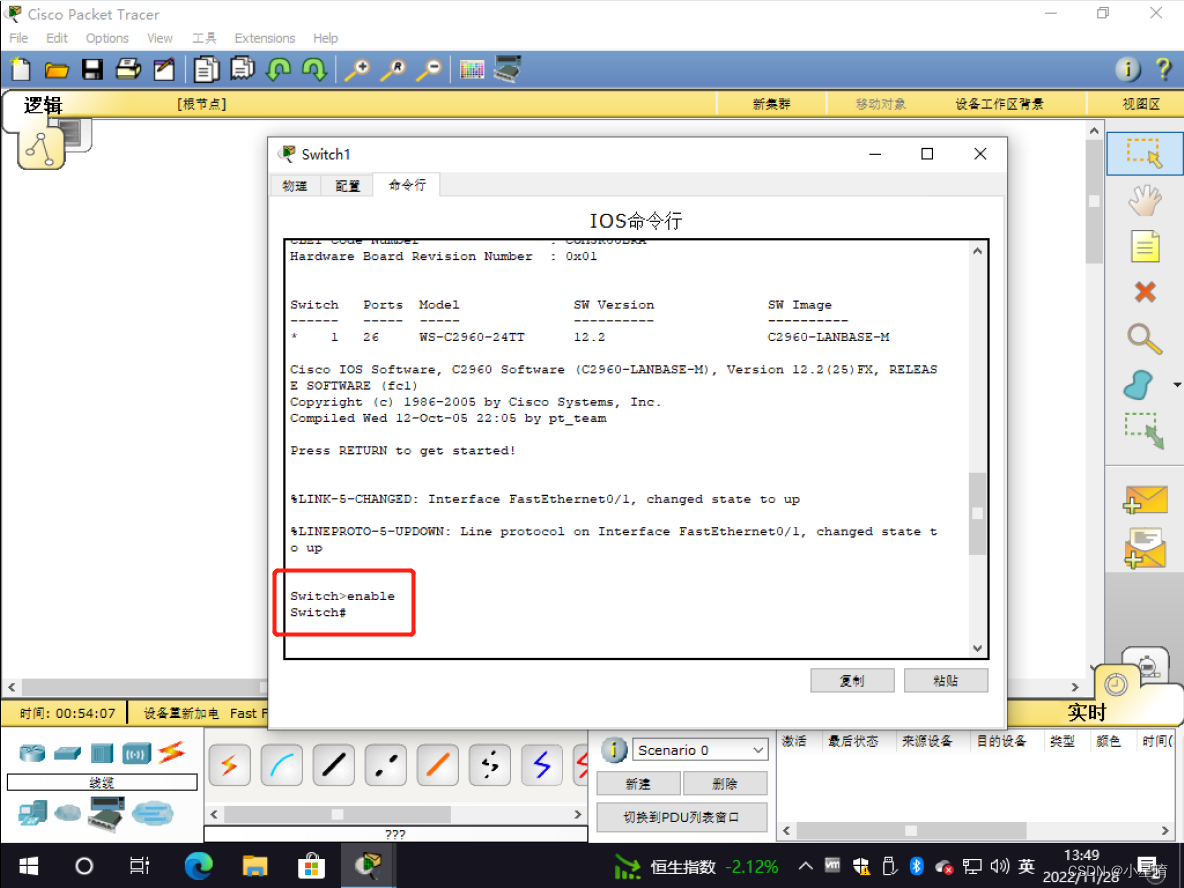Choose the Select tool in right sidebar
The width and height of the screenshot is (1184, 888).
tap(1145, 153)
